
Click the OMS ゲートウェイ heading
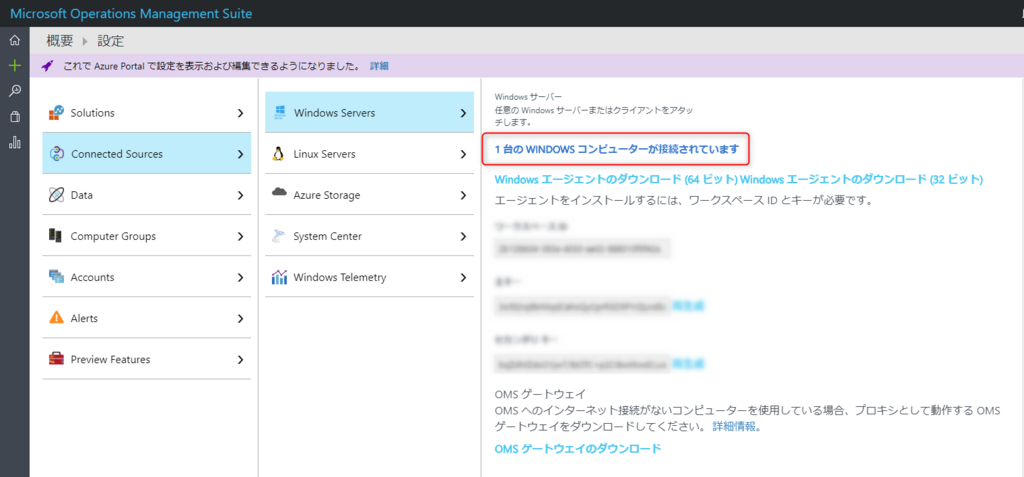point(541,394)
